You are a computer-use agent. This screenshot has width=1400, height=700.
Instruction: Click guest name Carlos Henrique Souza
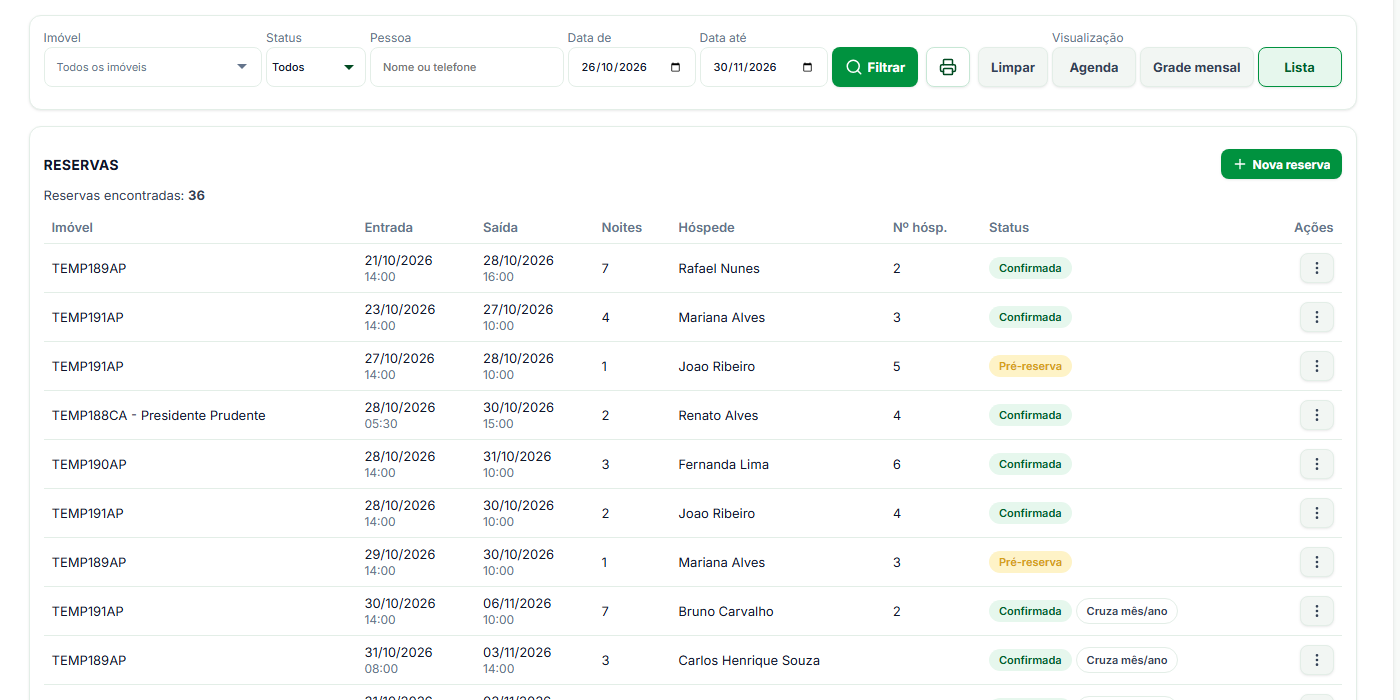[749, 660]
